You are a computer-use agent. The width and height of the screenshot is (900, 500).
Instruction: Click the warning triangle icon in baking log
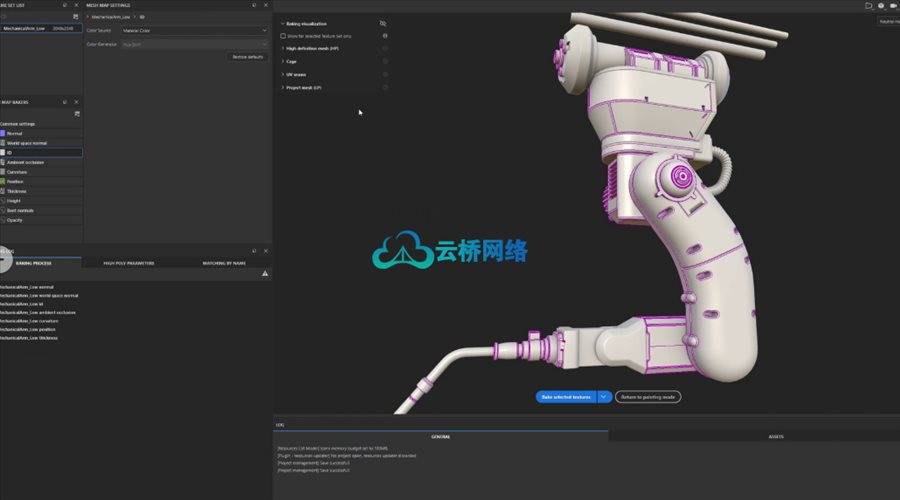(265, 273)
